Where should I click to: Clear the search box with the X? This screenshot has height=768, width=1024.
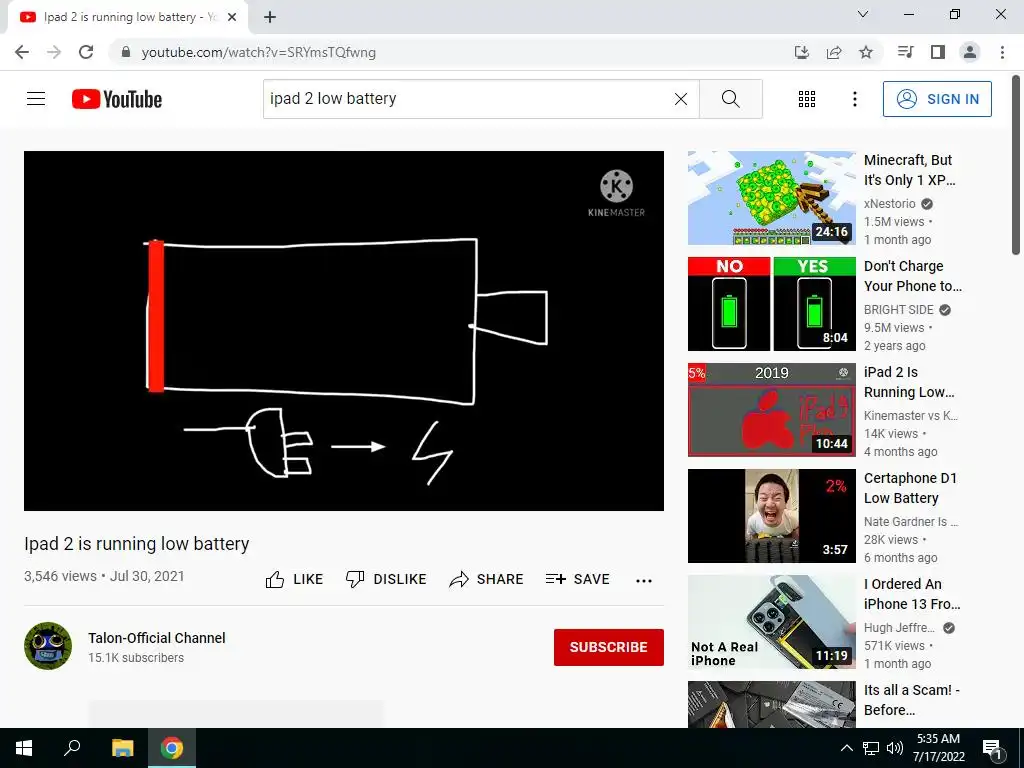pos(680,99)
